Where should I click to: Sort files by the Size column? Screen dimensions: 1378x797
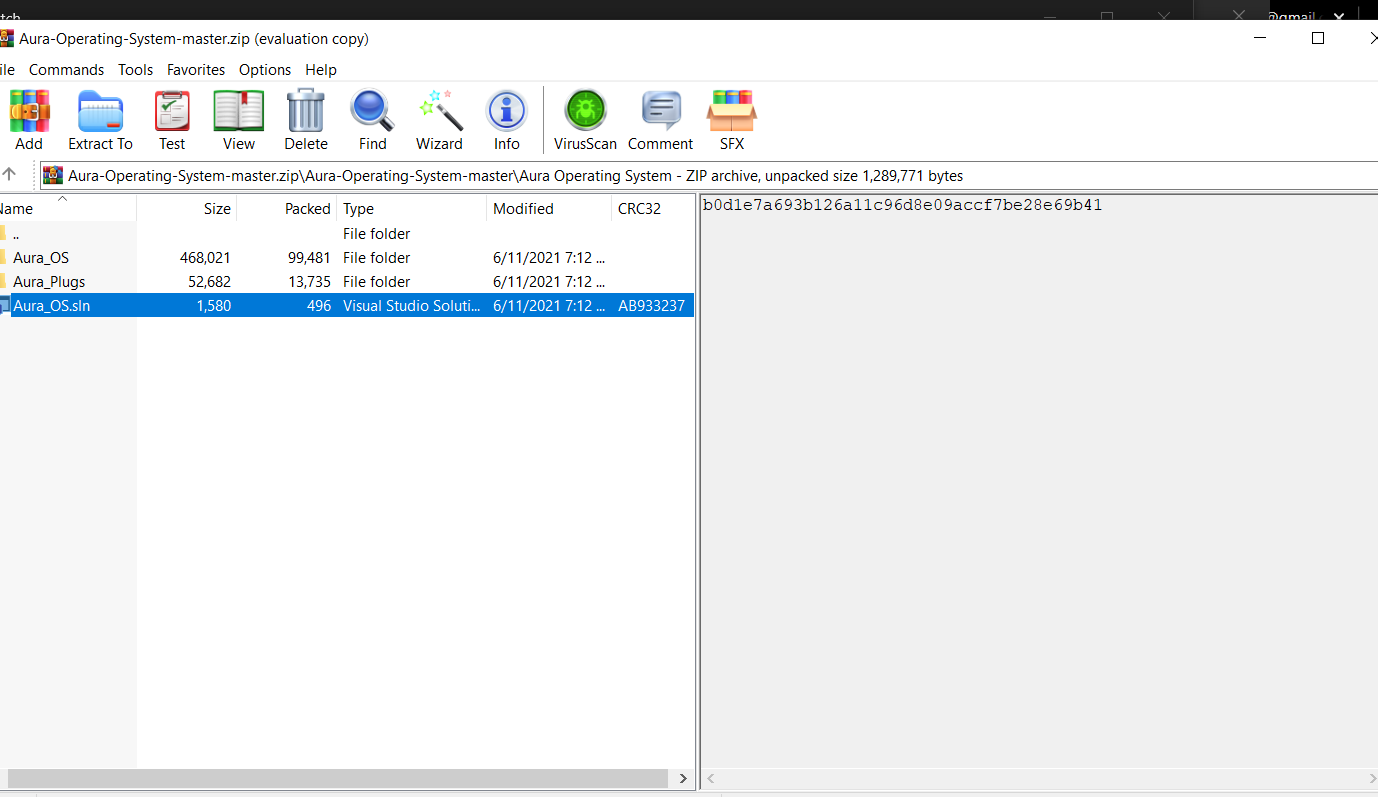[x=216, y=208]
